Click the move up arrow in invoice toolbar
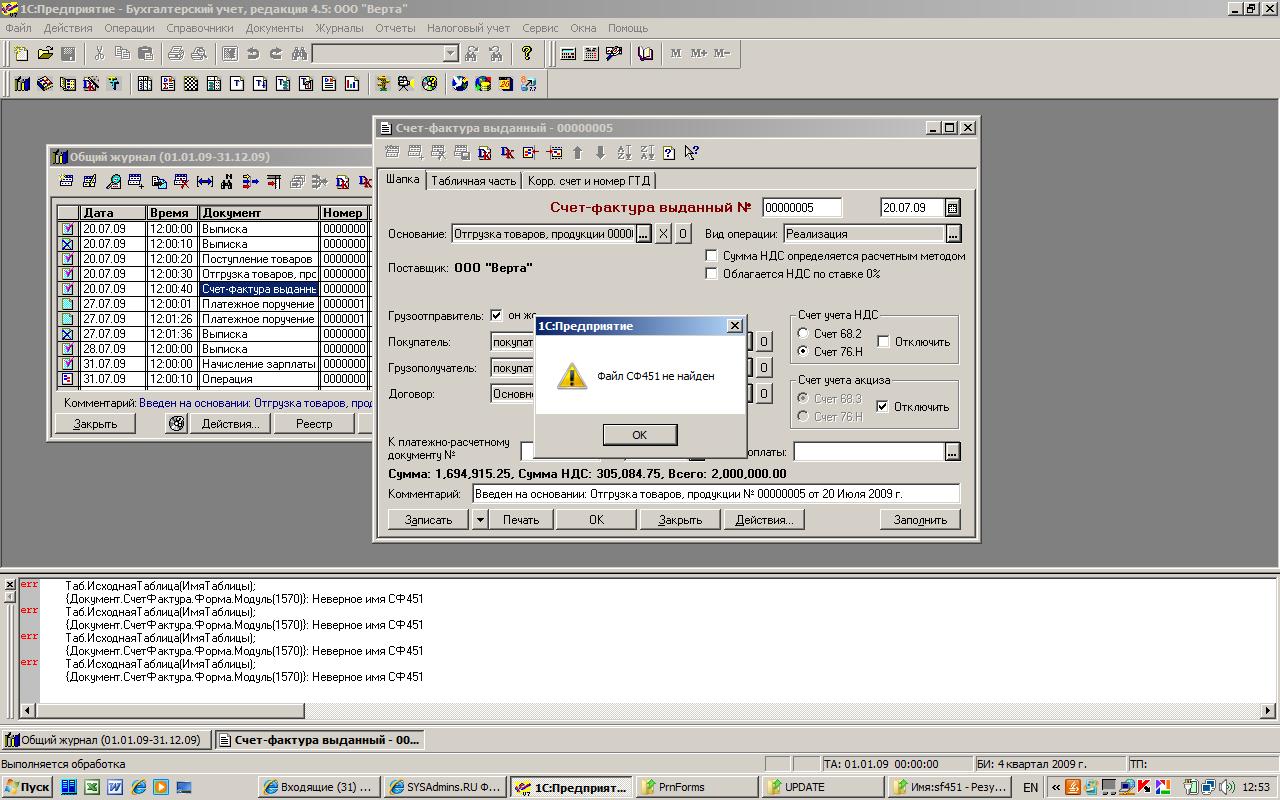Image resolution: width=1280 pixels, height=800 pixels. (x=577, y=153)
